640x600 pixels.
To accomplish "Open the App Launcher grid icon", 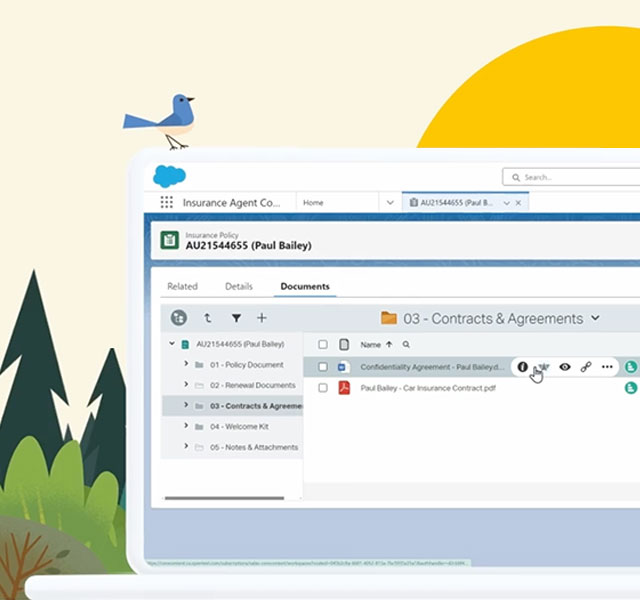I will tap(166, 202).
